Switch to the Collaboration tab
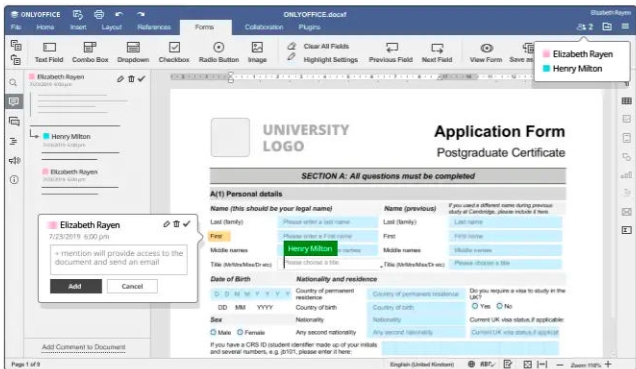The width and height of the screenshot is (636, 369). coord(264,27)
